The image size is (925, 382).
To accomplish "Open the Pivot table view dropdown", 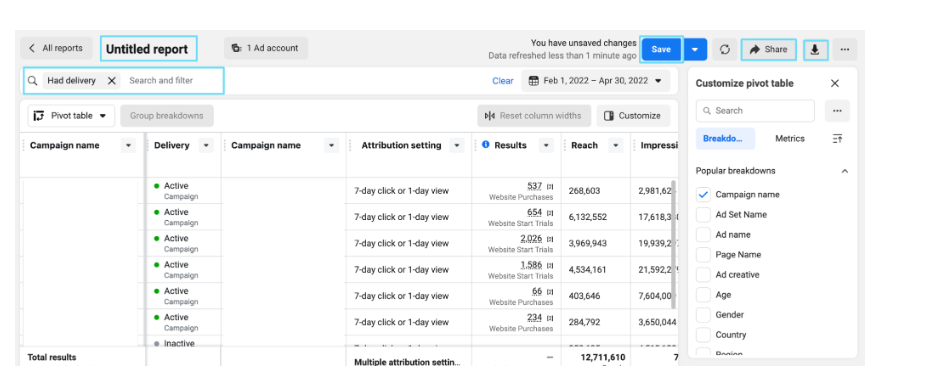I will point(70,116).
